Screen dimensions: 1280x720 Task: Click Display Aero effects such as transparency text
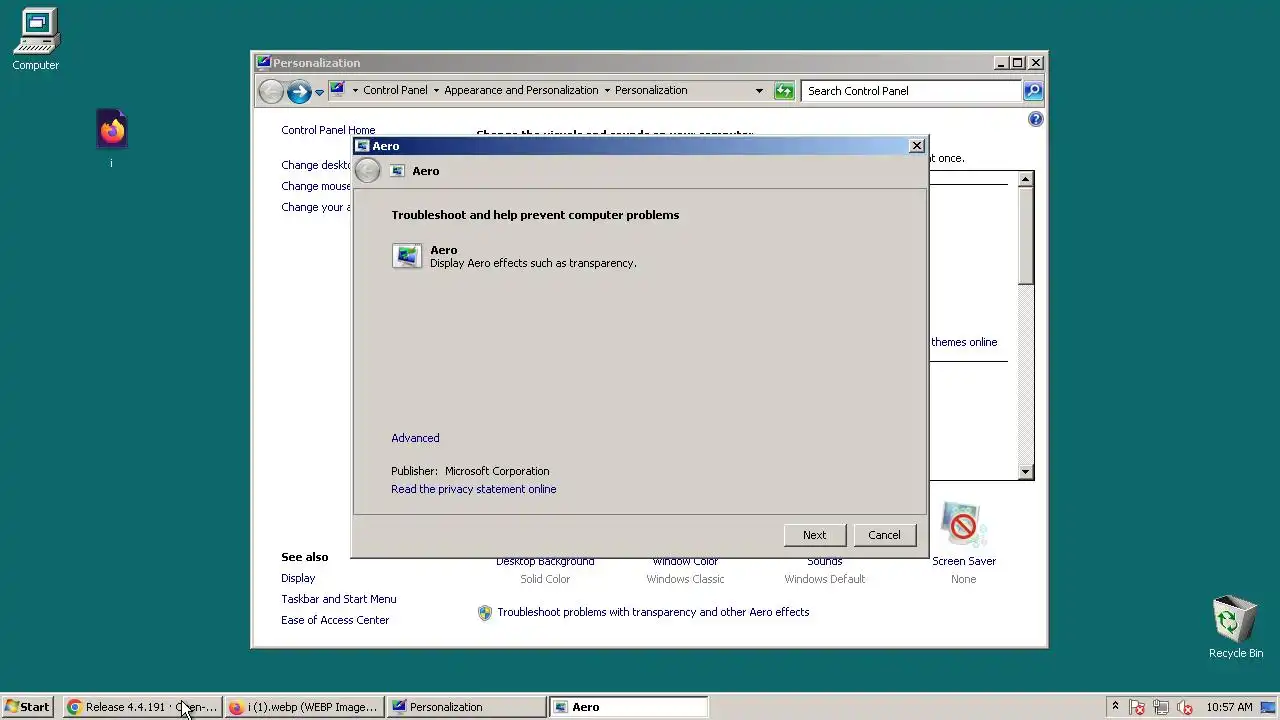click(x=533, y=263)
